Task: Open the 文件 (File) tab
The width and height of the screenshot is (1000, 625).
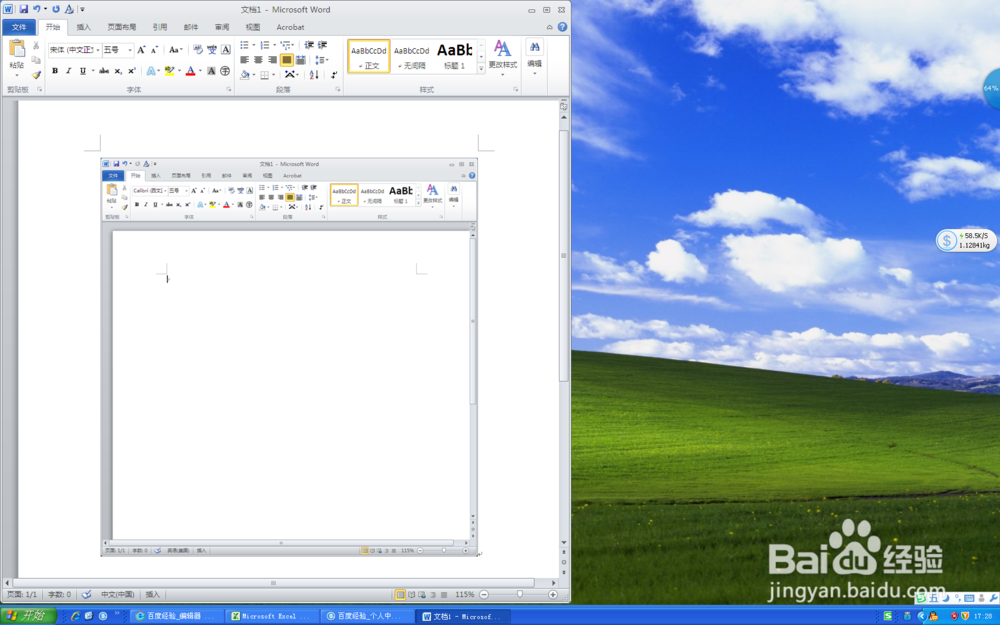Action: [19, 27]
